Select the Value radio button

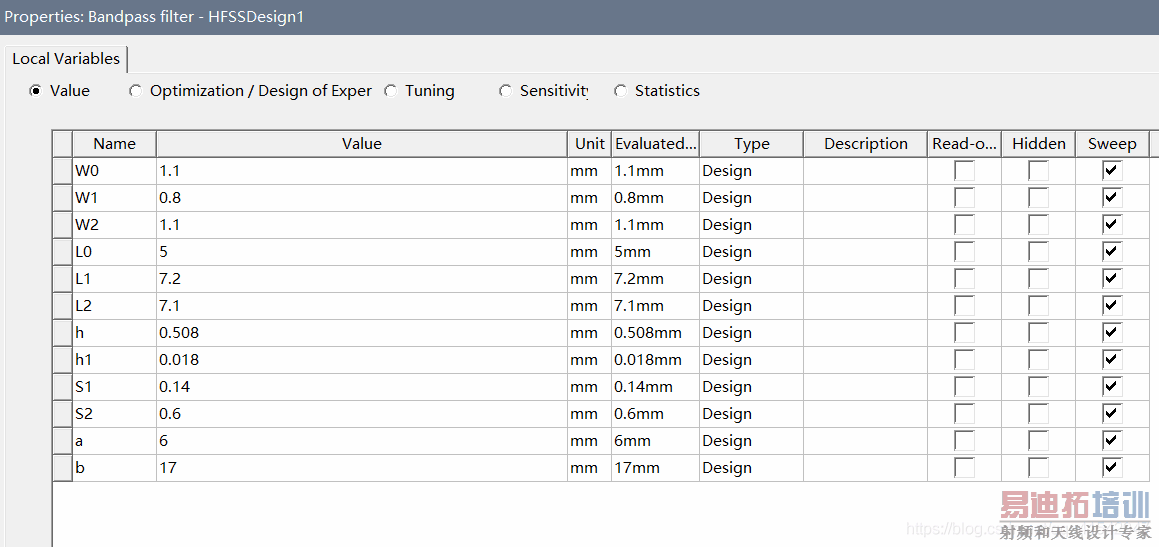(36, 91)
